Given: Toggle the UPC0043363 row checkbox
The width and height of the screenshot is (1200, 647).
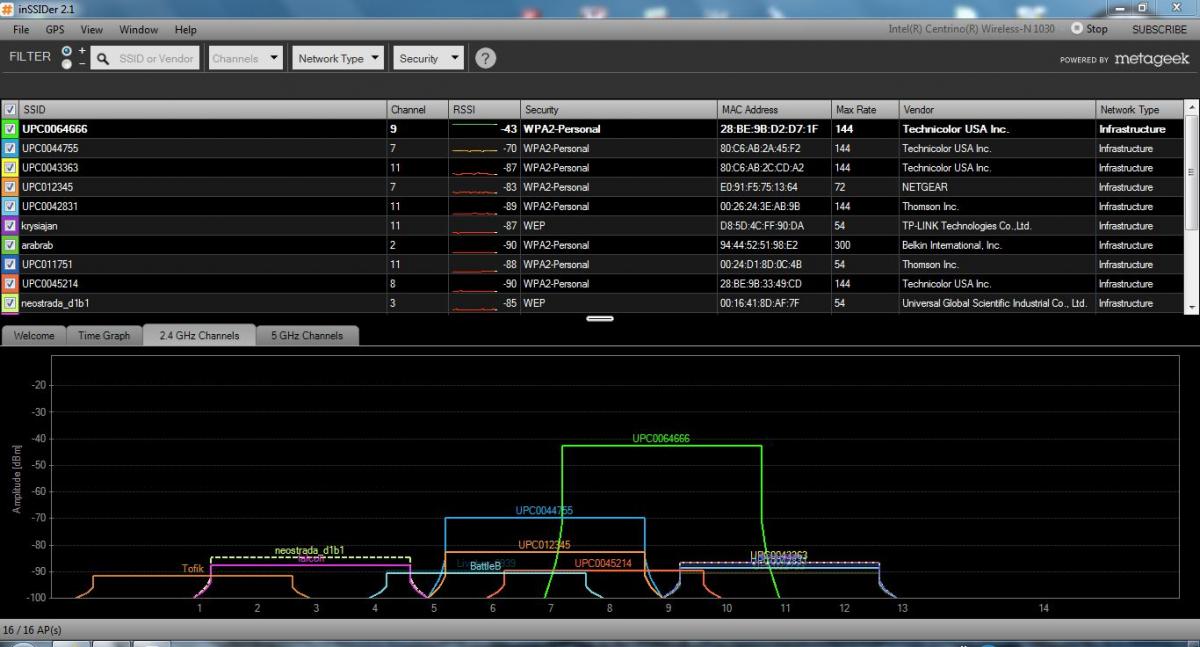Looking at the screenshot, I should [10, 168].
